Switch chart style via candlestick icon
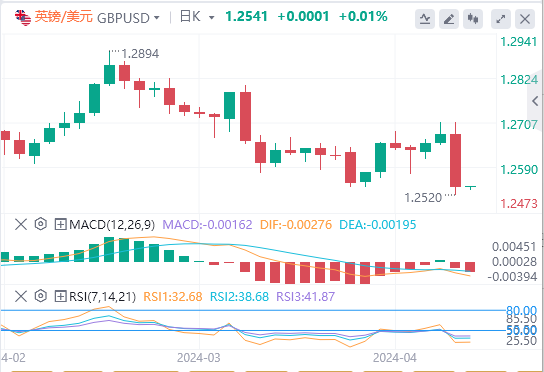The width and height of the screenshot is (544, 372). [473, 18]
